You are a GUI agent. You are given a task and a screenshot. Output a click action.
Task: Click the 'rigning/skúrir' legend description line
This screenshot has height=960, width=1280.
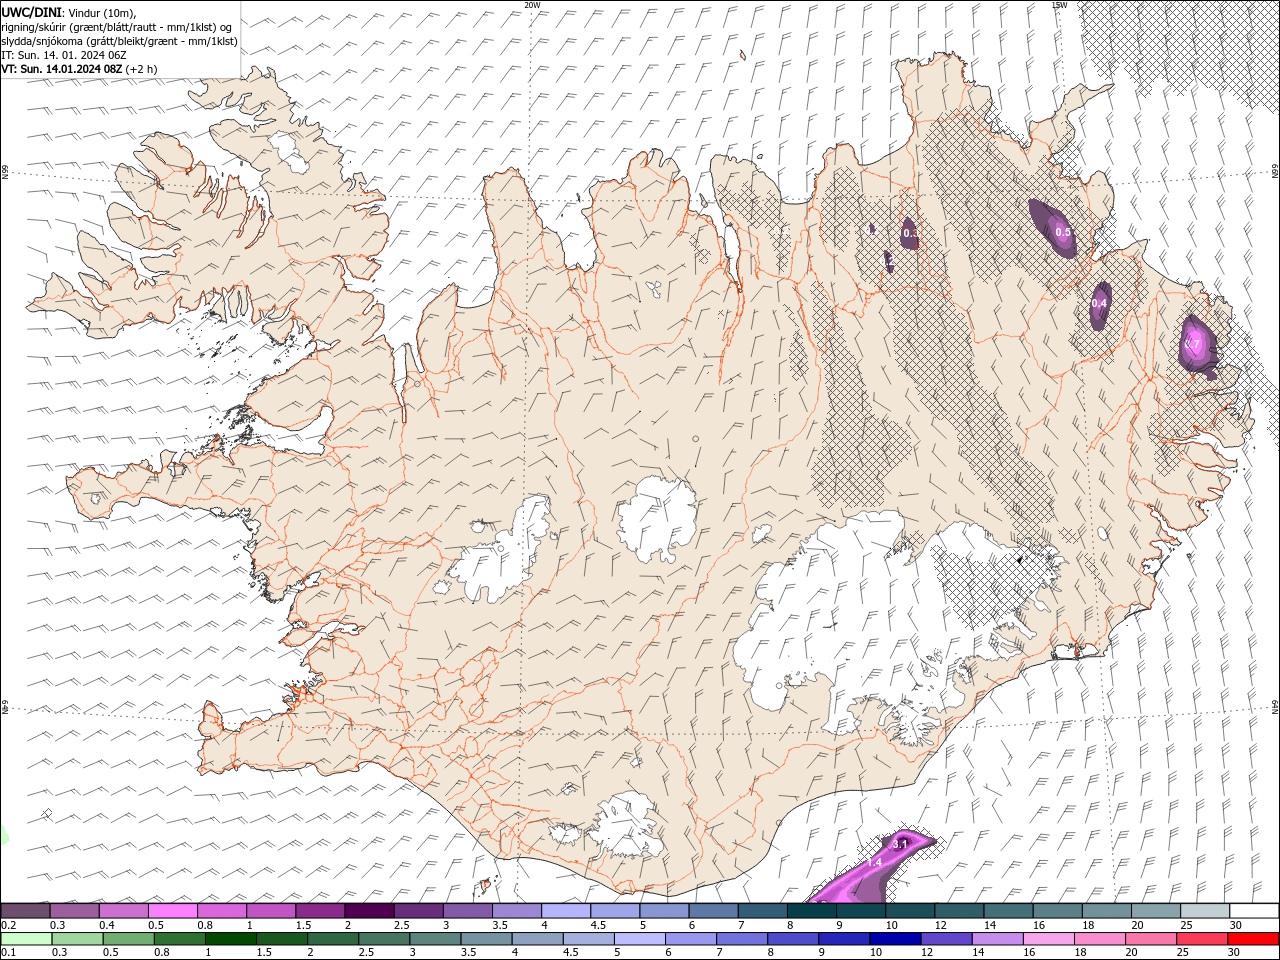[116, 26]
